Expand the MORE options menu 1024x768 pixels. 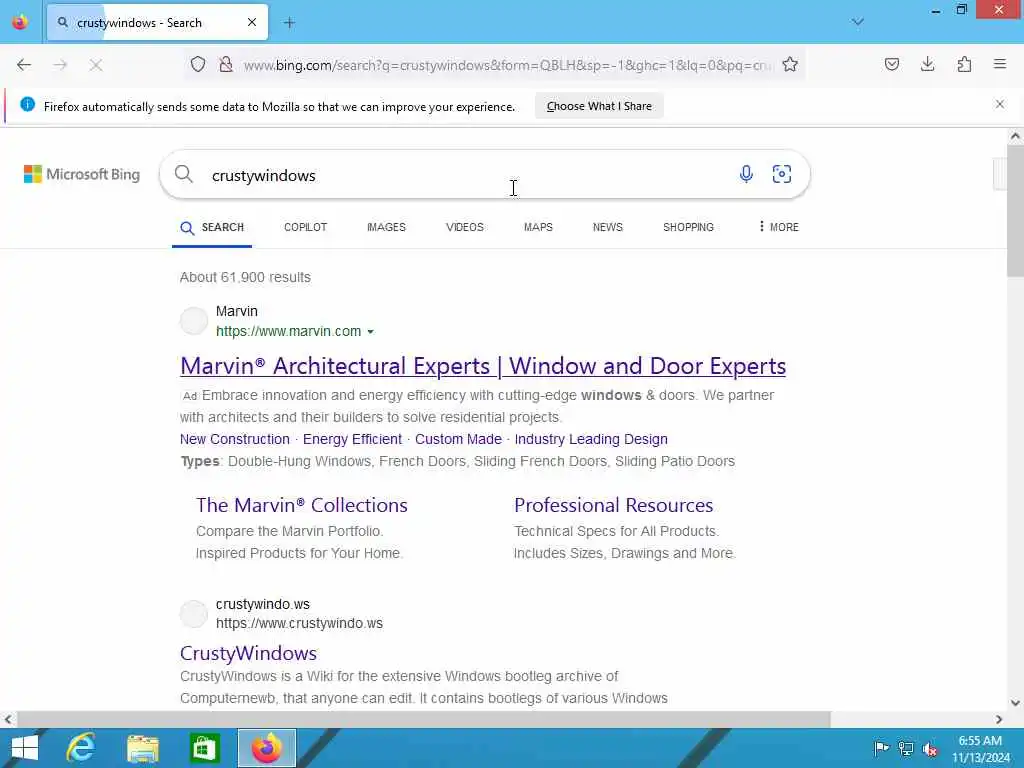[x=778, y=227]
